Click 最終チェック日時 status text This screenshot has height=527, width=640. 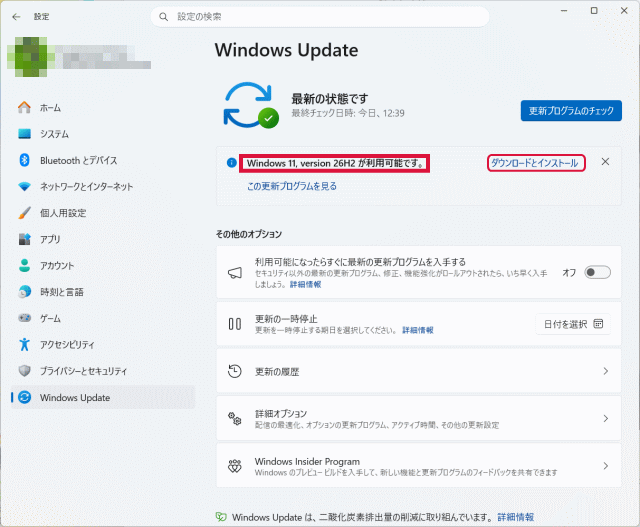348,113
